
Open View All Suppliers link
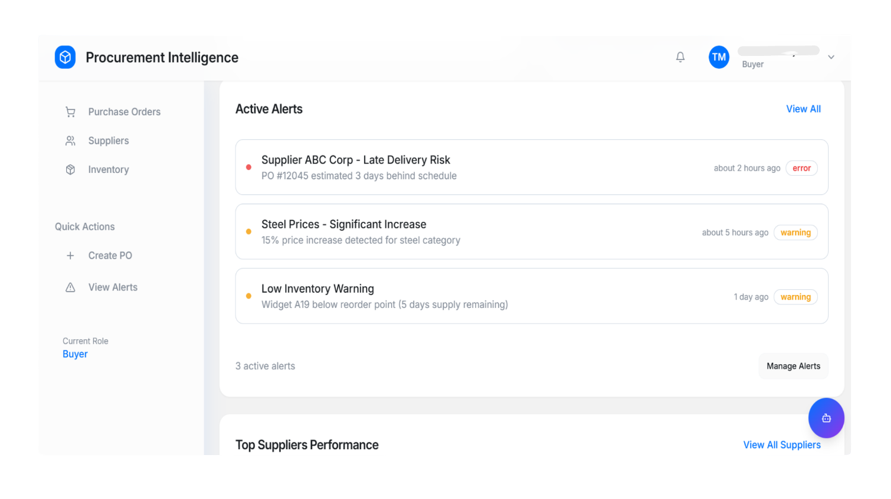[x=781, y=445]
